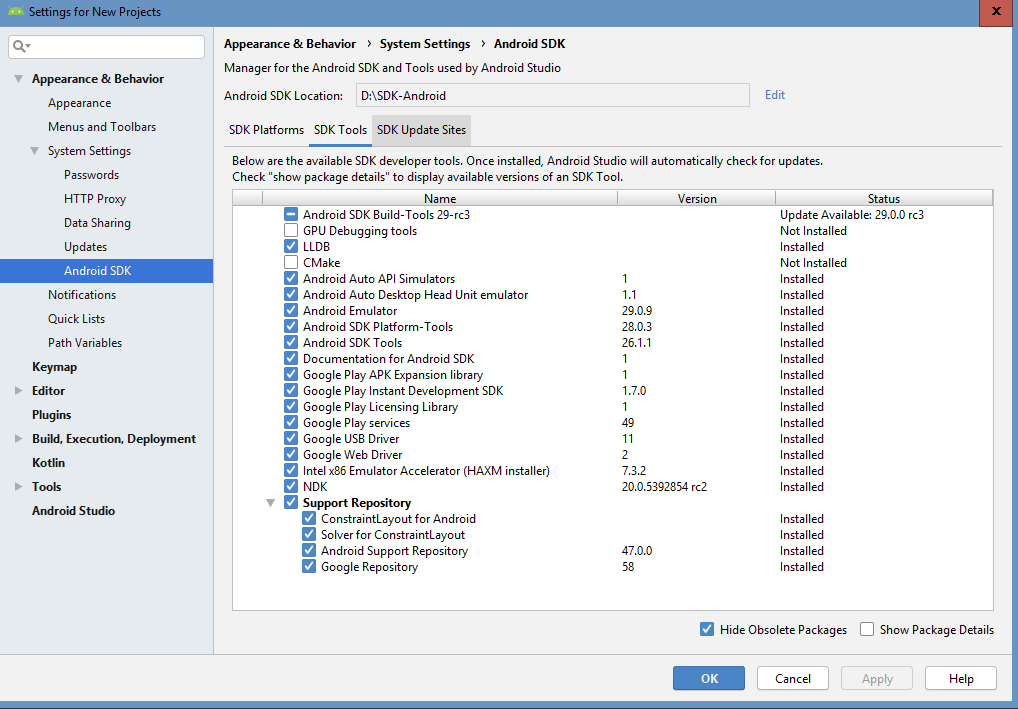The width and height of the screenshot is (1018, 709).
Task: Collapse Appearance & Behavior tree section
Action: tap(19, 79)
